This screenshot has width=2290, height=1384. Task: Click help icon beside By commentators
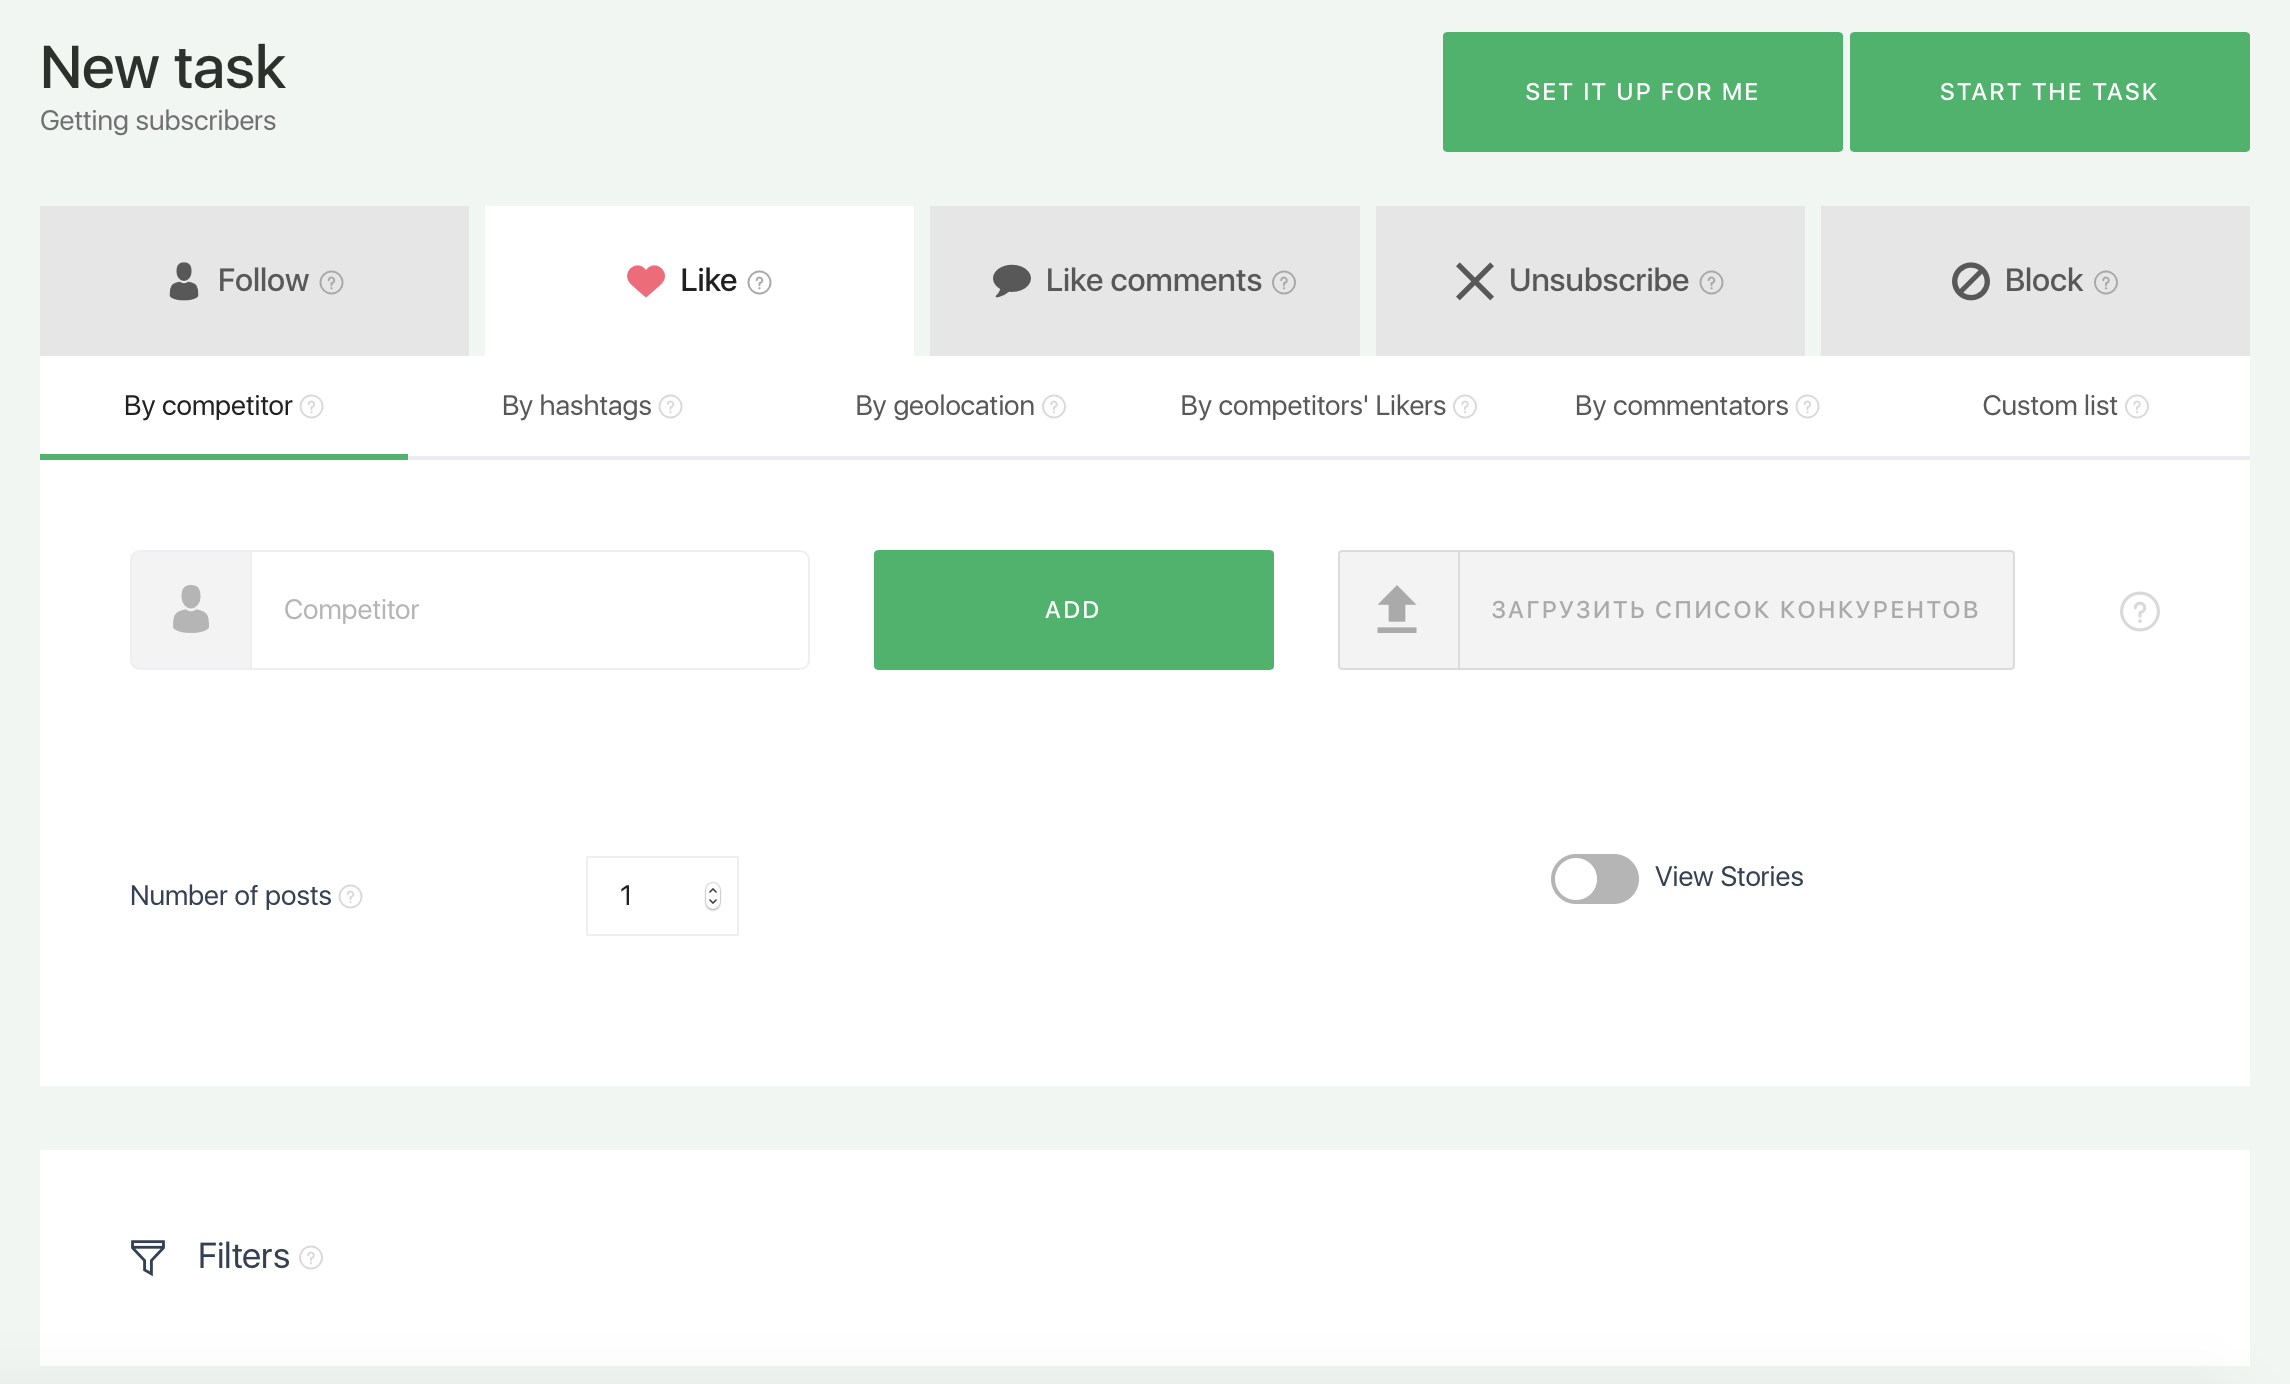point(1807,407)
